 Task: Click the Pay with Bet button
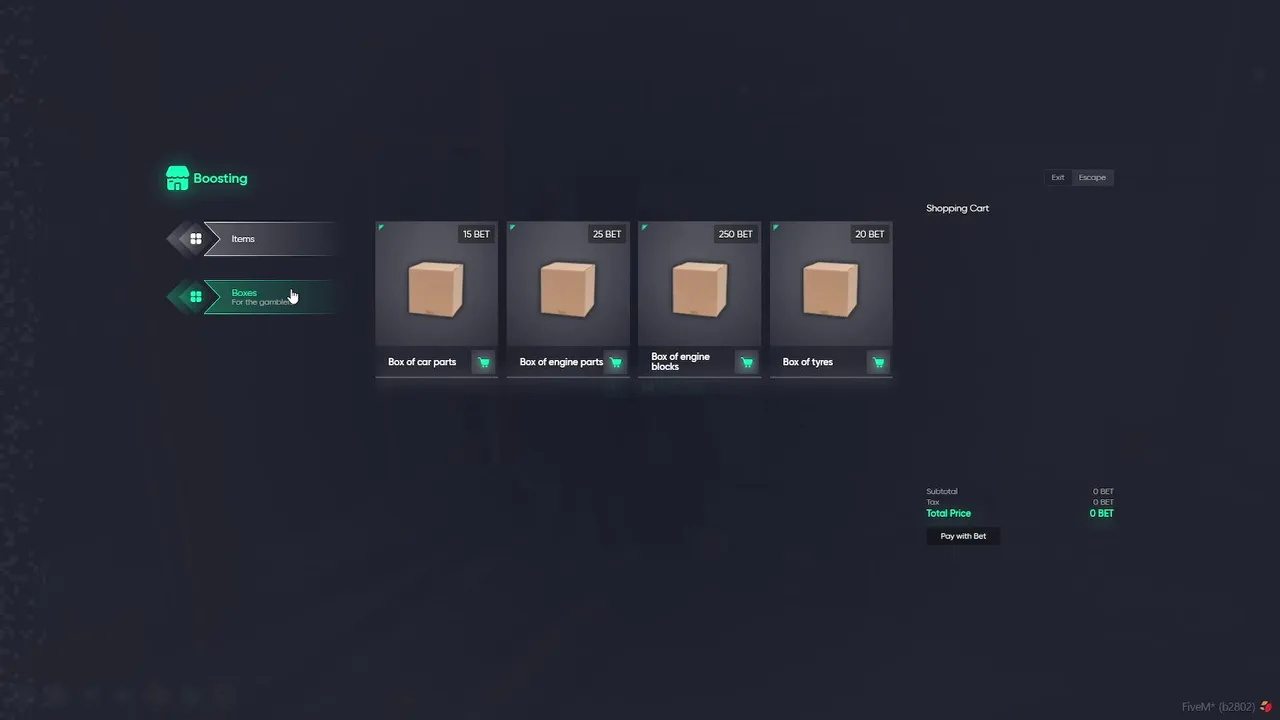(963, 536)
